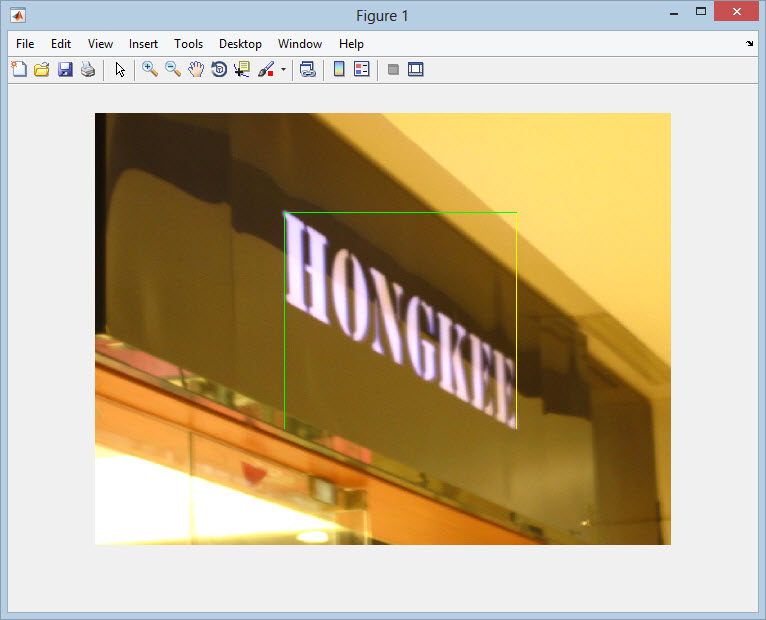Viewport: 766px width, 620px height.
Task: Activate the Zoom Out magnifier tool
Action: [x=173, y=69]
